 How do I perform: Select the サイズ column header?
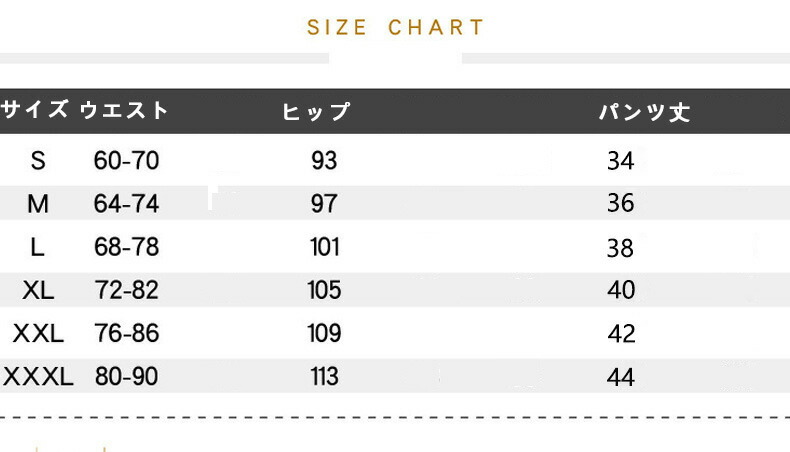(35, 110)
